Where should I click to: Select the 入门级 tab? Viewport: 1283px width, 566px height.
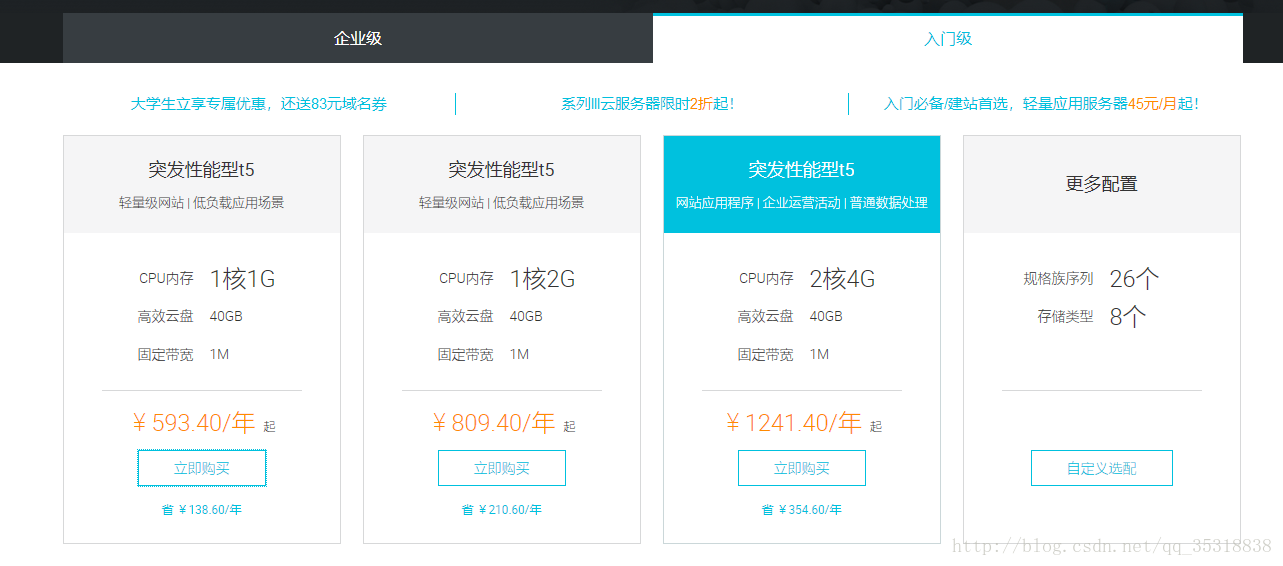click(948, 39)
